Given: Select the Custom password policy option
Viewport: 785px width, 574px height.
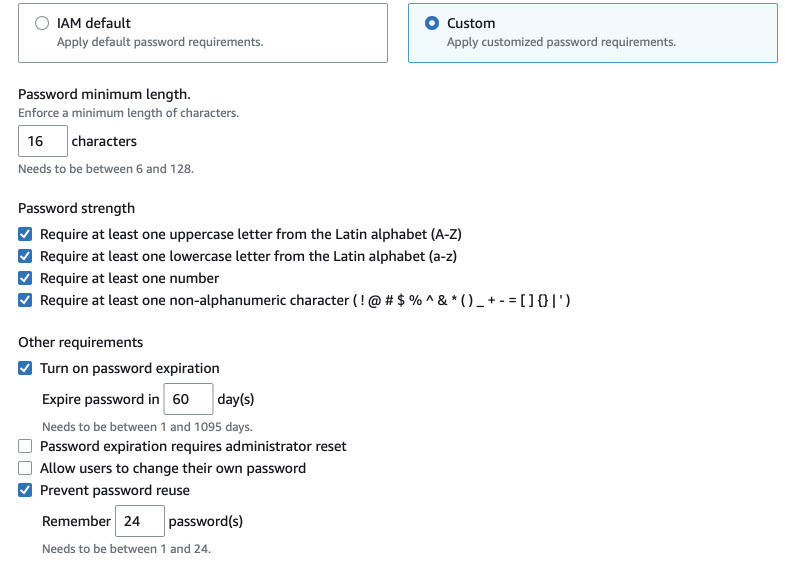Looking at the screenshot, I should [x=432, y=23].
